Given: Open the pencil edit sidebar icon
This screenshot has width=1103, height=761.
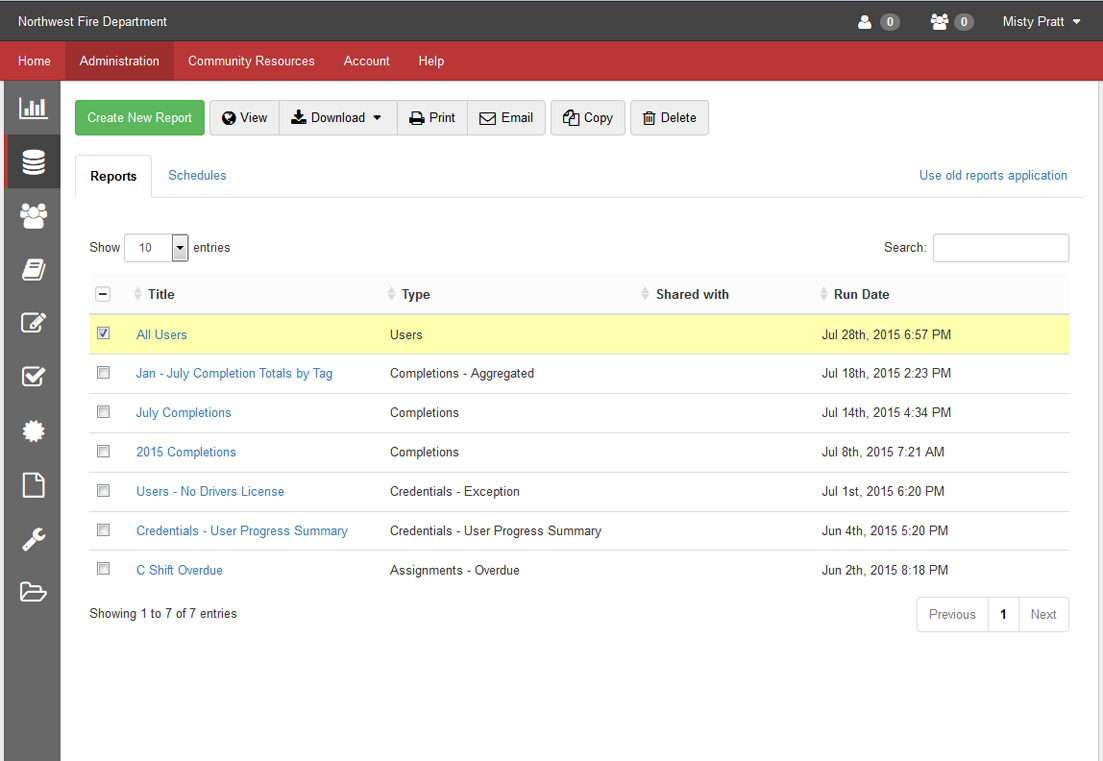Looking at the screenshot, I should 33,323.
